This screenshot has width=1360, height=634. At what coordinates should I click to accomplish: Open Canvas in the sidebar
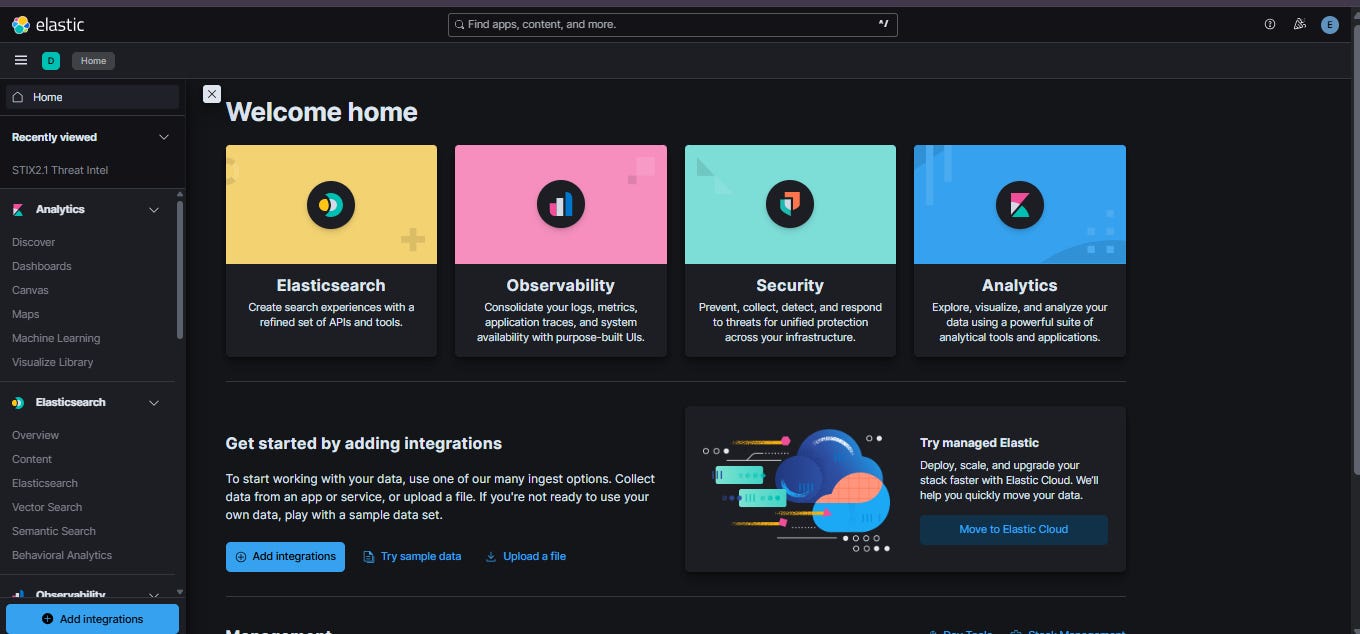click(x=30, y=290)
